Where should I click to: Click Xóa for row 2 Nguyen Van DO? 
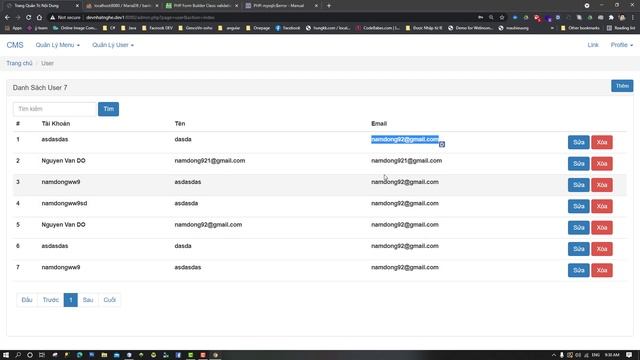tap(602, 163)
